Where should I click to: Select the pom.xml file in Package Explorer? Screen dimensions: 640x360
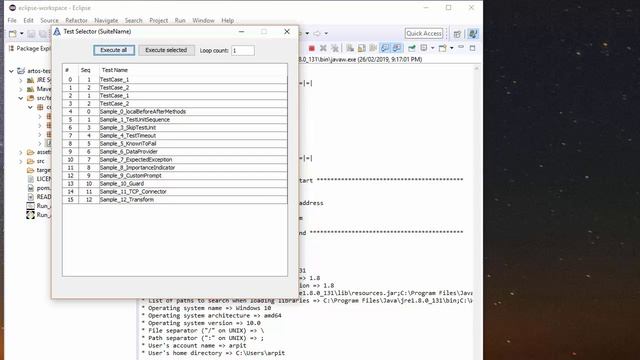39,188
